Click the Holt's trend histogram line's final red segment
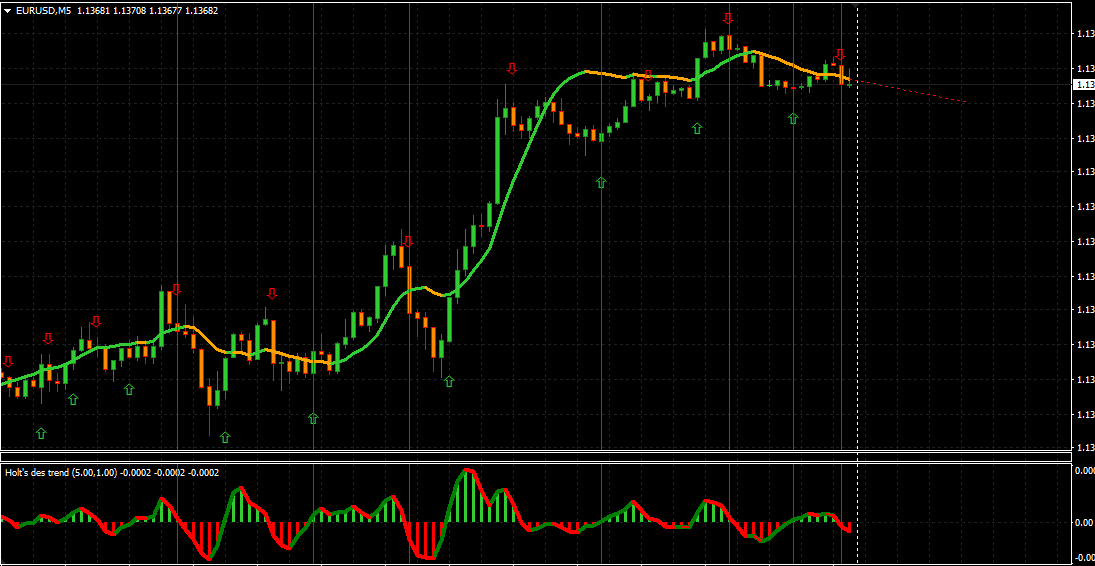Screen dimensions: 1095x566 click(x=843, y=523)
